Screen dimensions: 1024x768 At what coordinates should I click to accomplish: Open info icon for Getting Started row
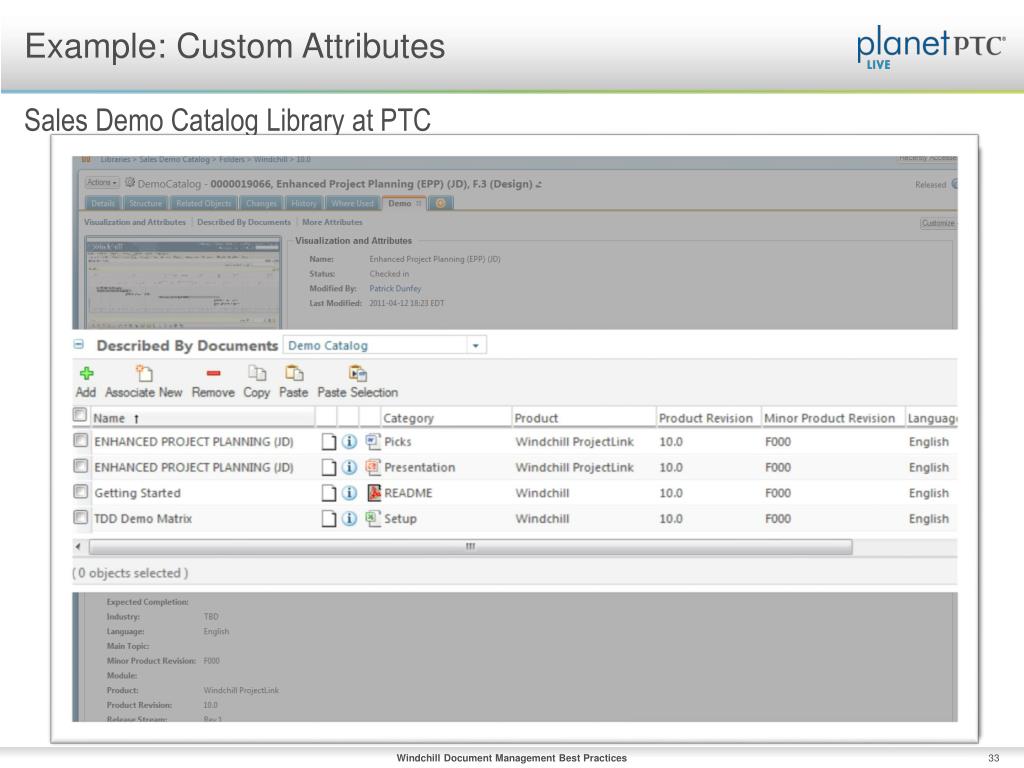pos(349,493)
